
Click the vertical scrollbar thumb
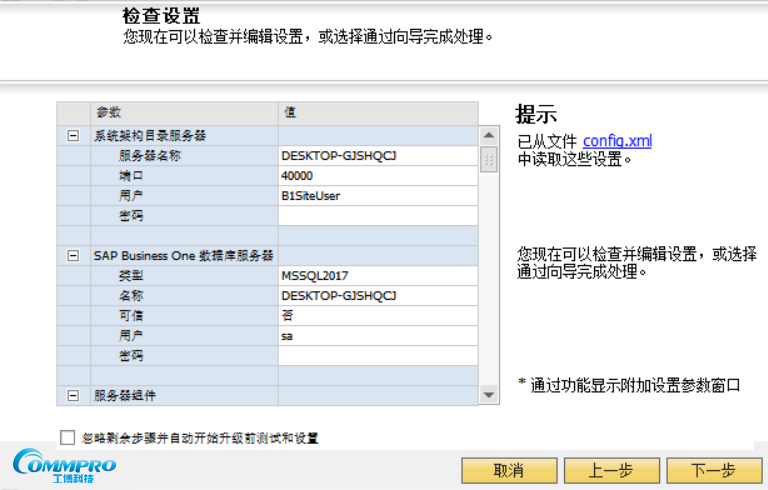click(489, 160)
